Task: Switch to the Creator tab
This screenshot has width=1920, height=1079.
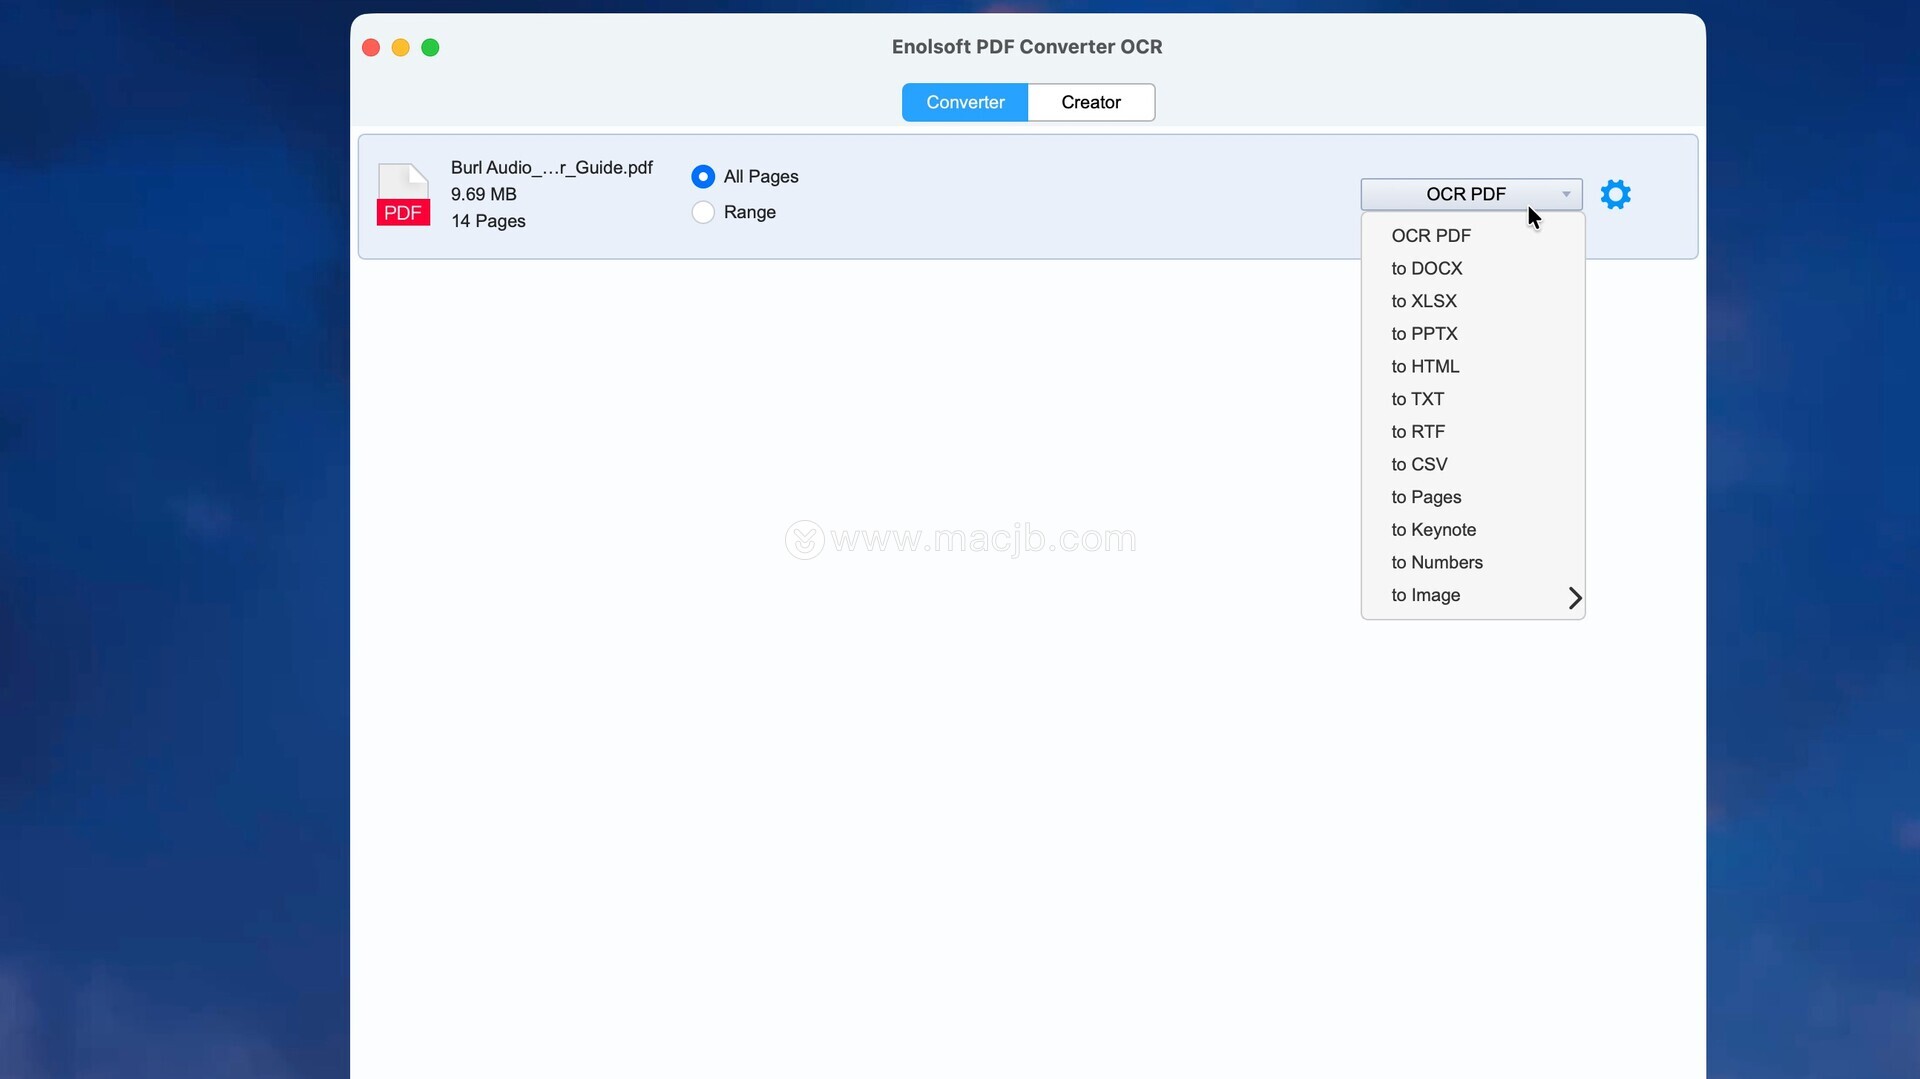Action: (x=1090, y=102)
